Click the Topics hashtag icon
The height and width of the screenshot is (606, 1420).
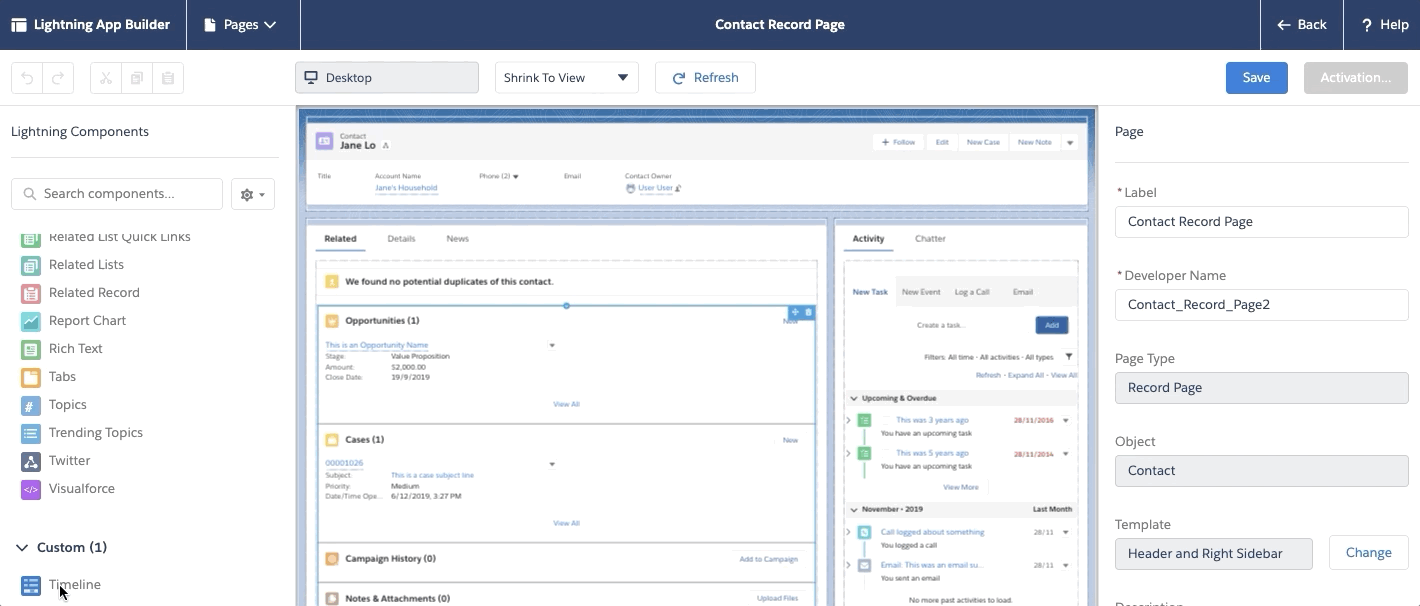click(x=31, y=405)
